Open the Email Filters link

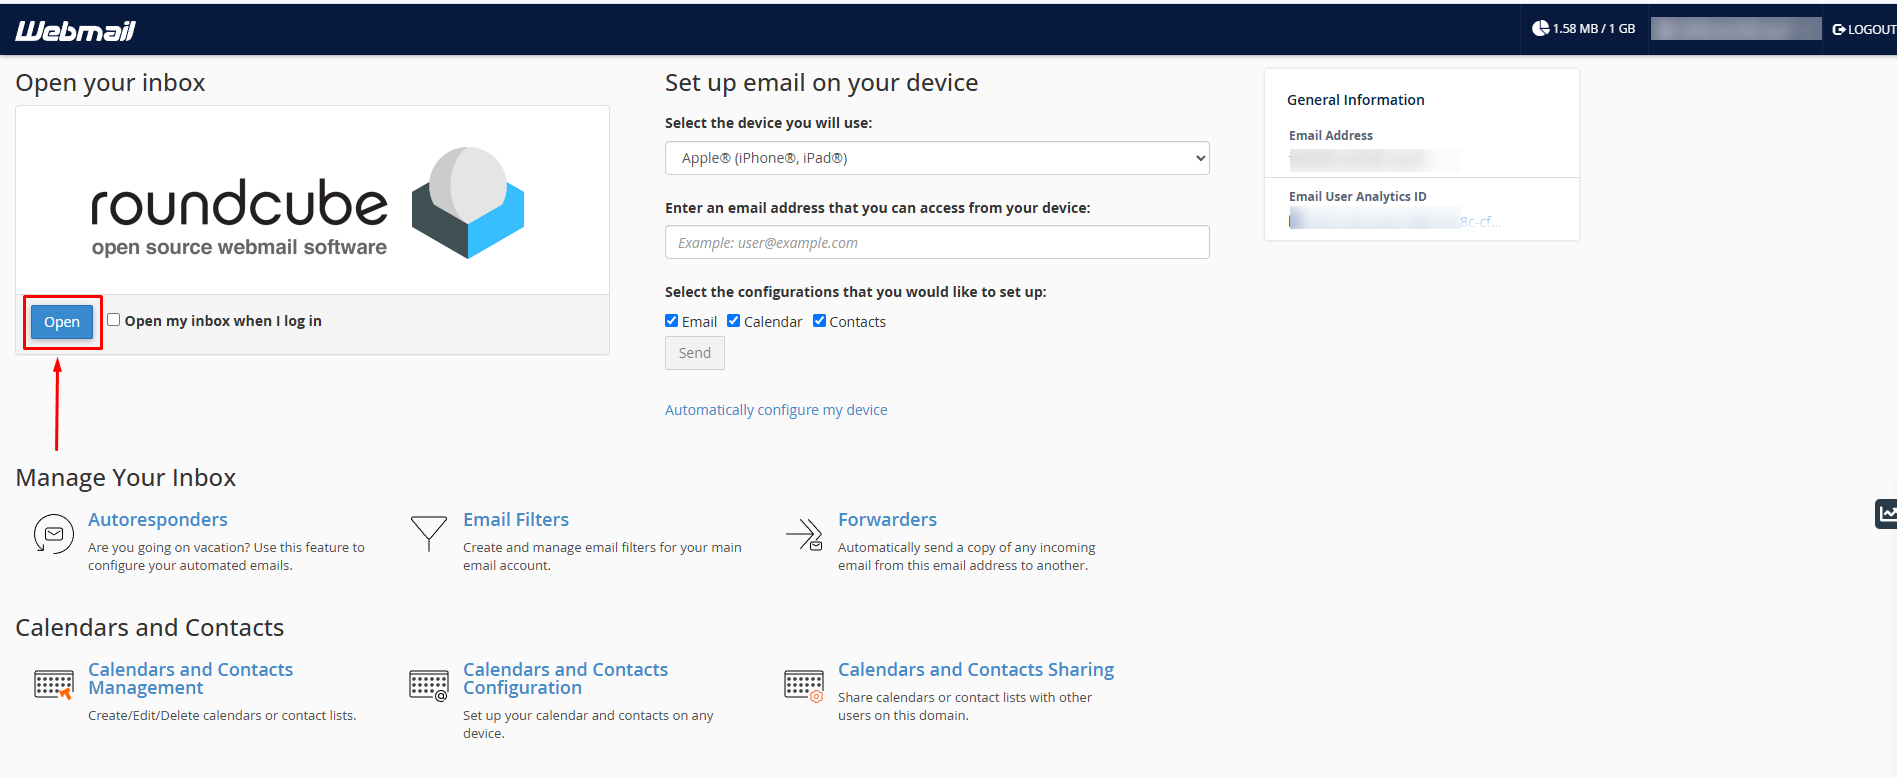click(x=516, y=520)
